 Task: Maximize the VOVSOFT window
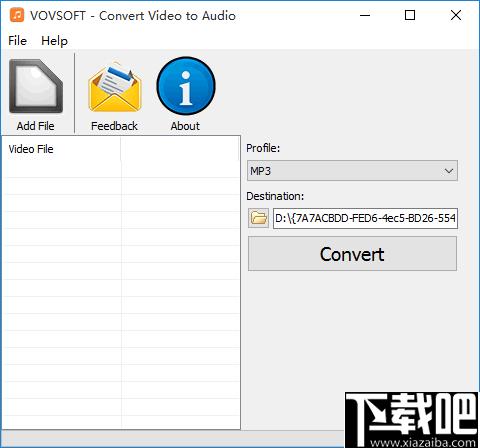click(410, 15)
